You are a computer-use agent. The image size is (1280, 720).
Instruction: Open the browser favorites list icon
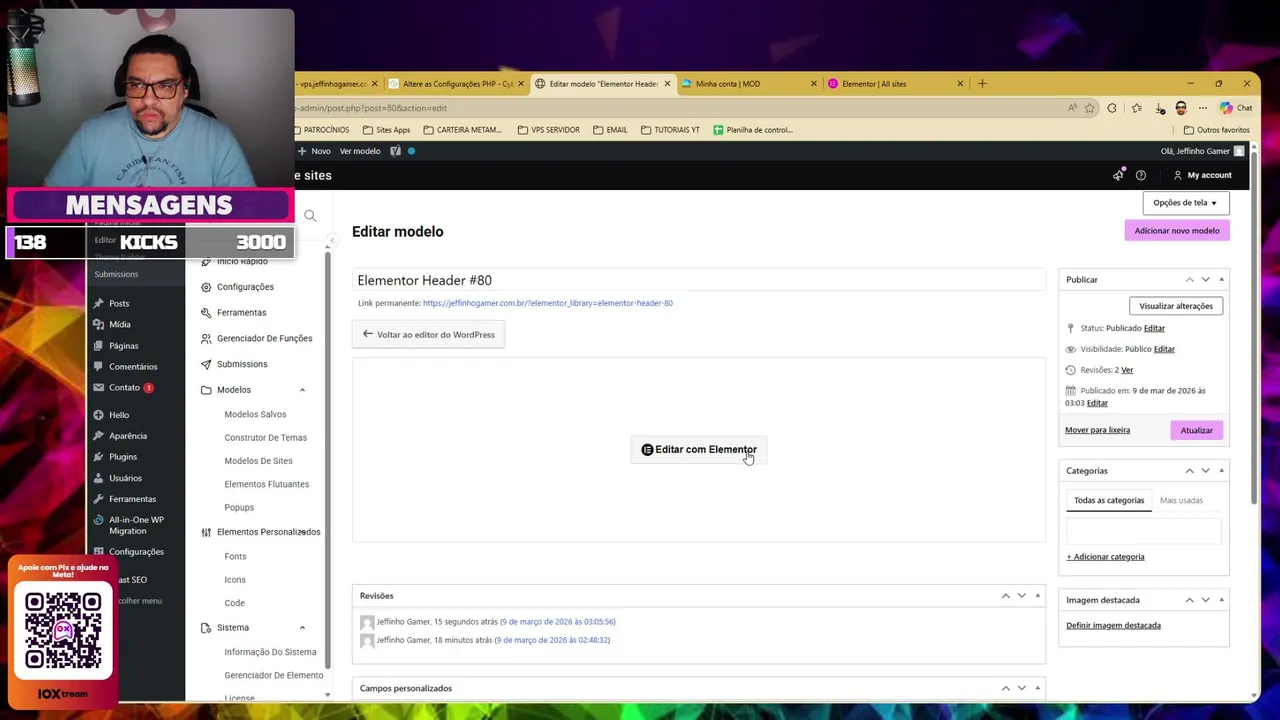1136,108
